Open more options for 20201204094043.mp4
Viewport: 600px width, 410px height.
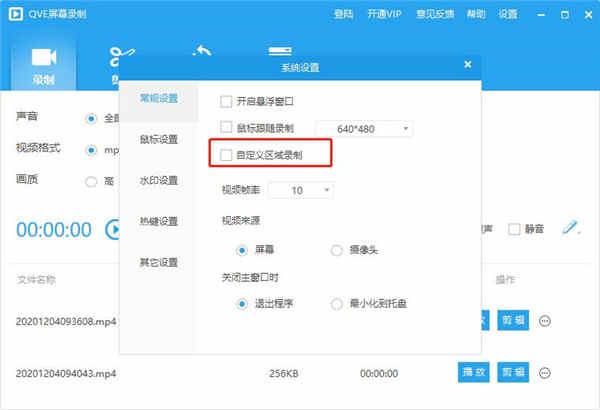pyautogui.click(x=545, y=372)
